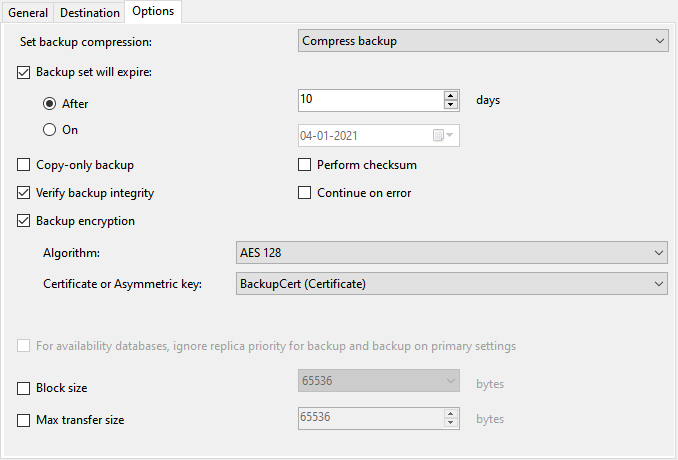Open the Destination tab
678x460 pixels.
[x=90, y=13]
